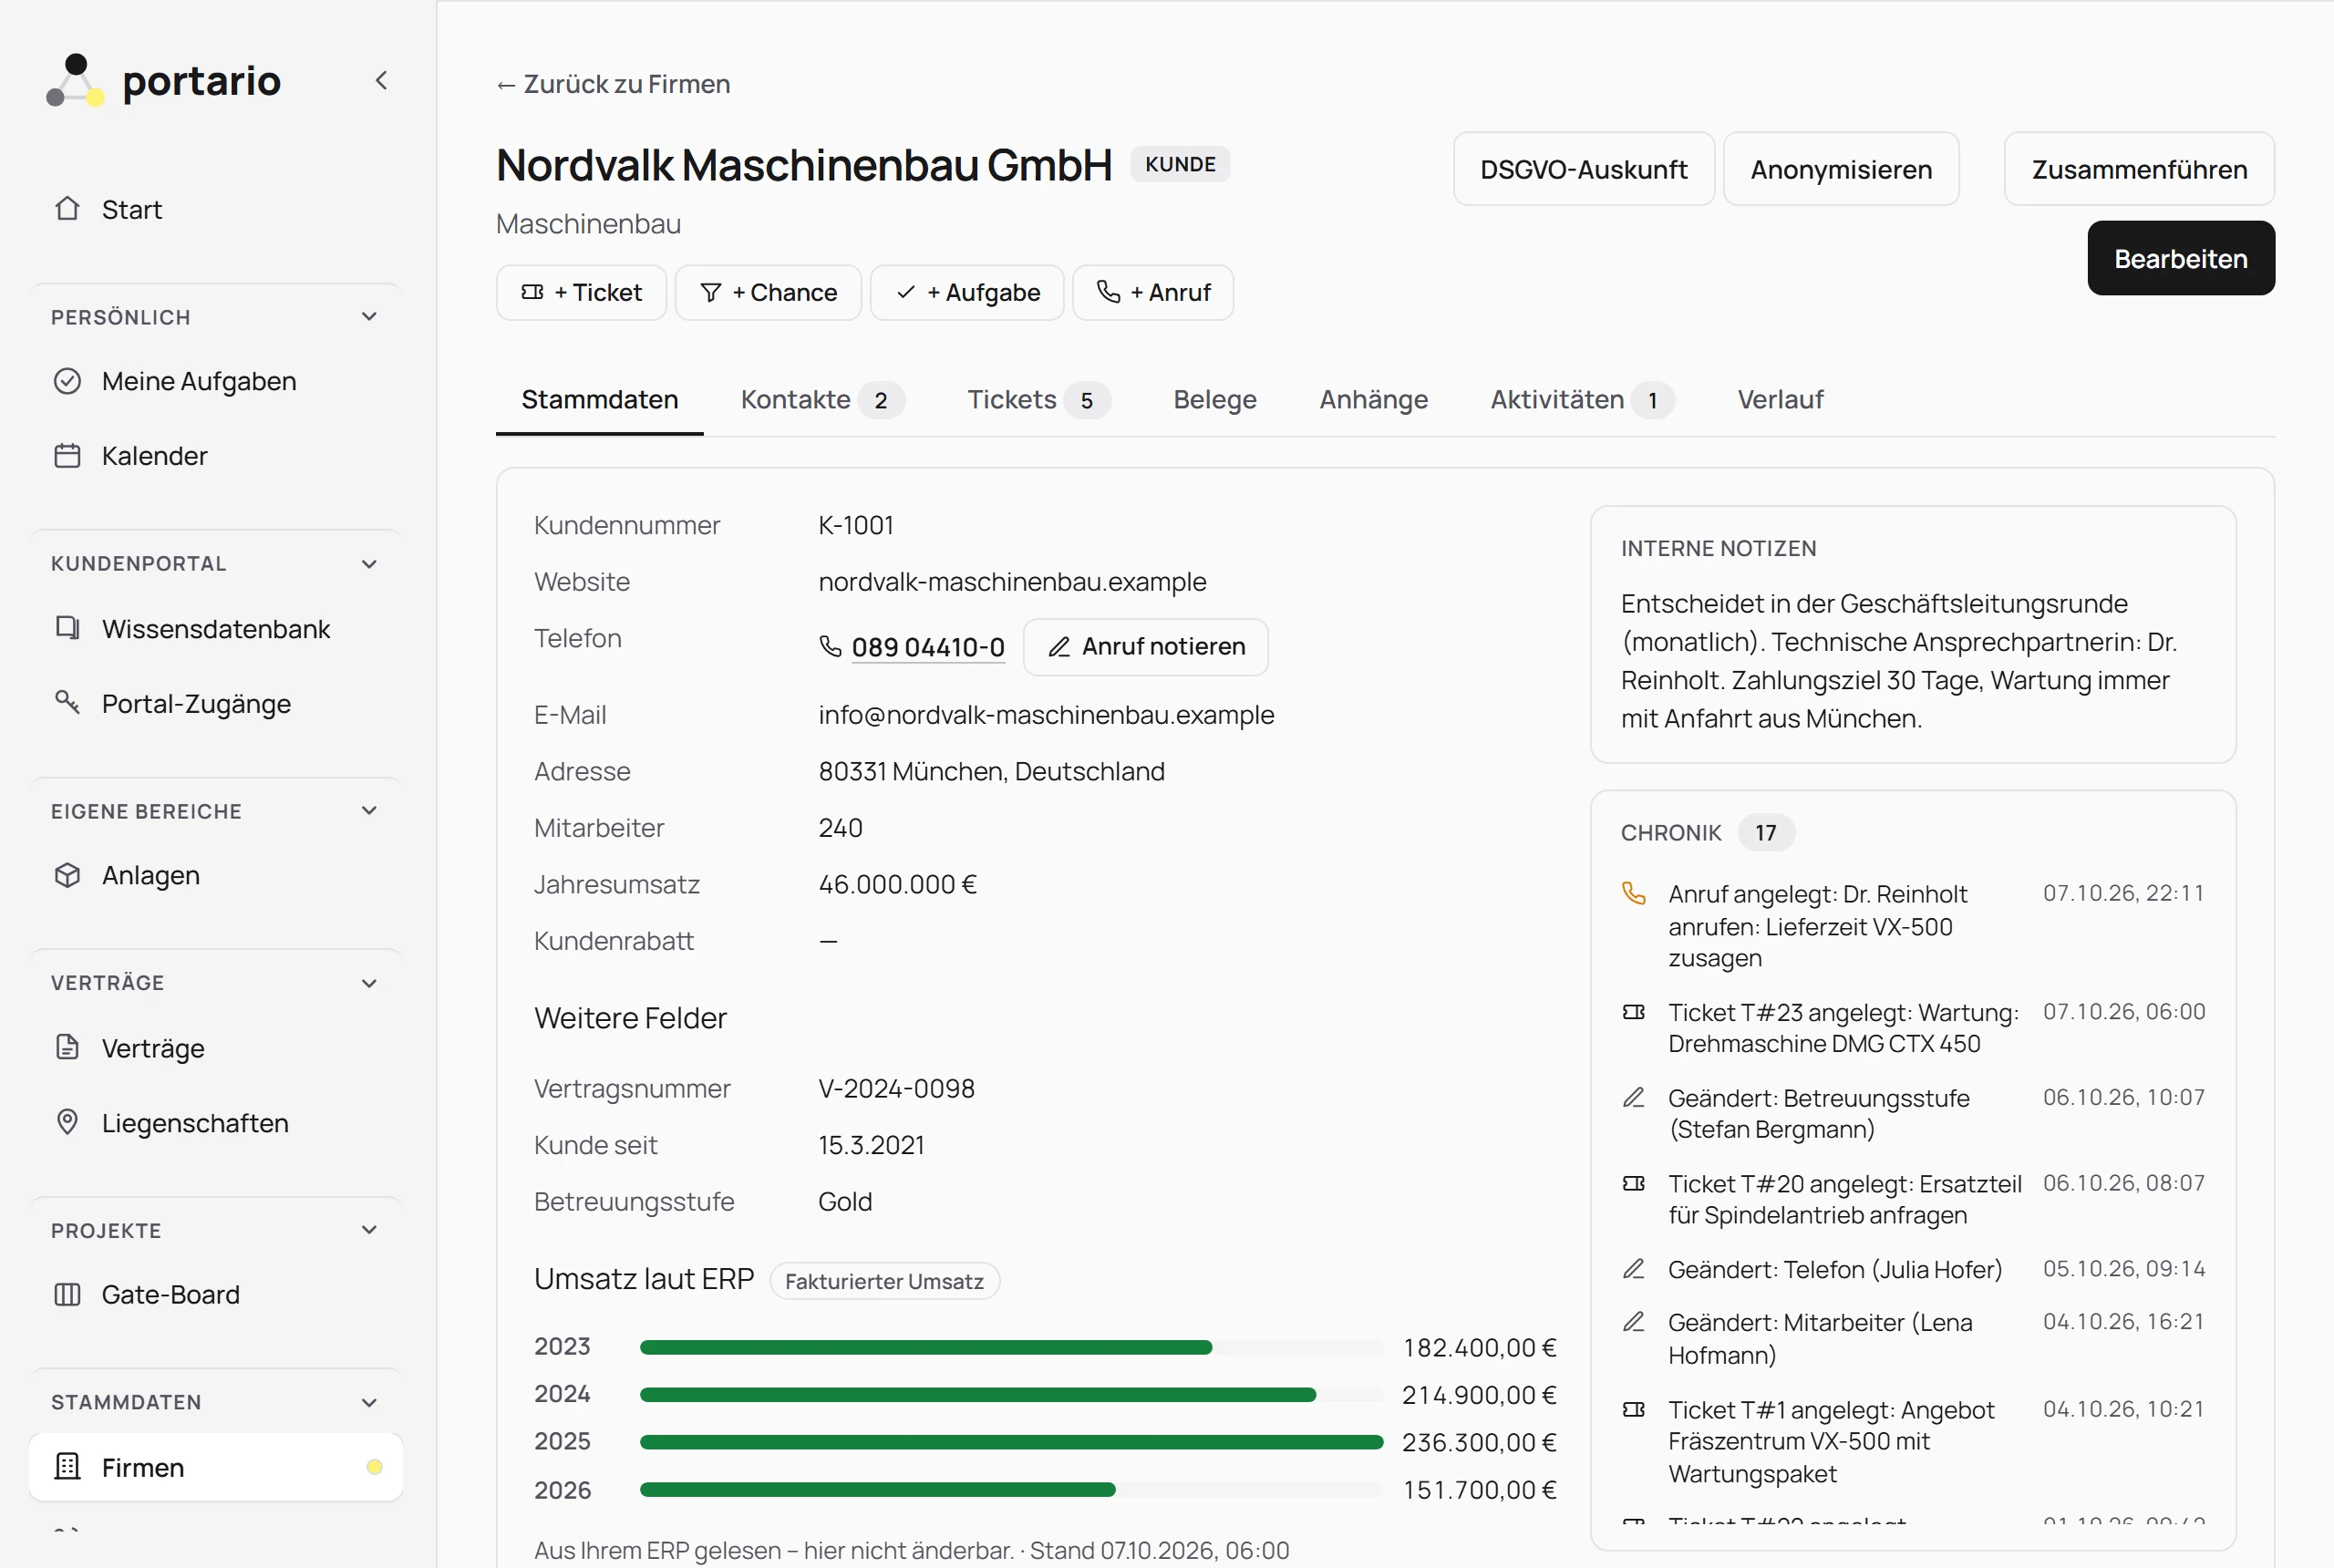Switch to the Kontakte tab
This screenshot has height=1568, width=2334.
822,400
